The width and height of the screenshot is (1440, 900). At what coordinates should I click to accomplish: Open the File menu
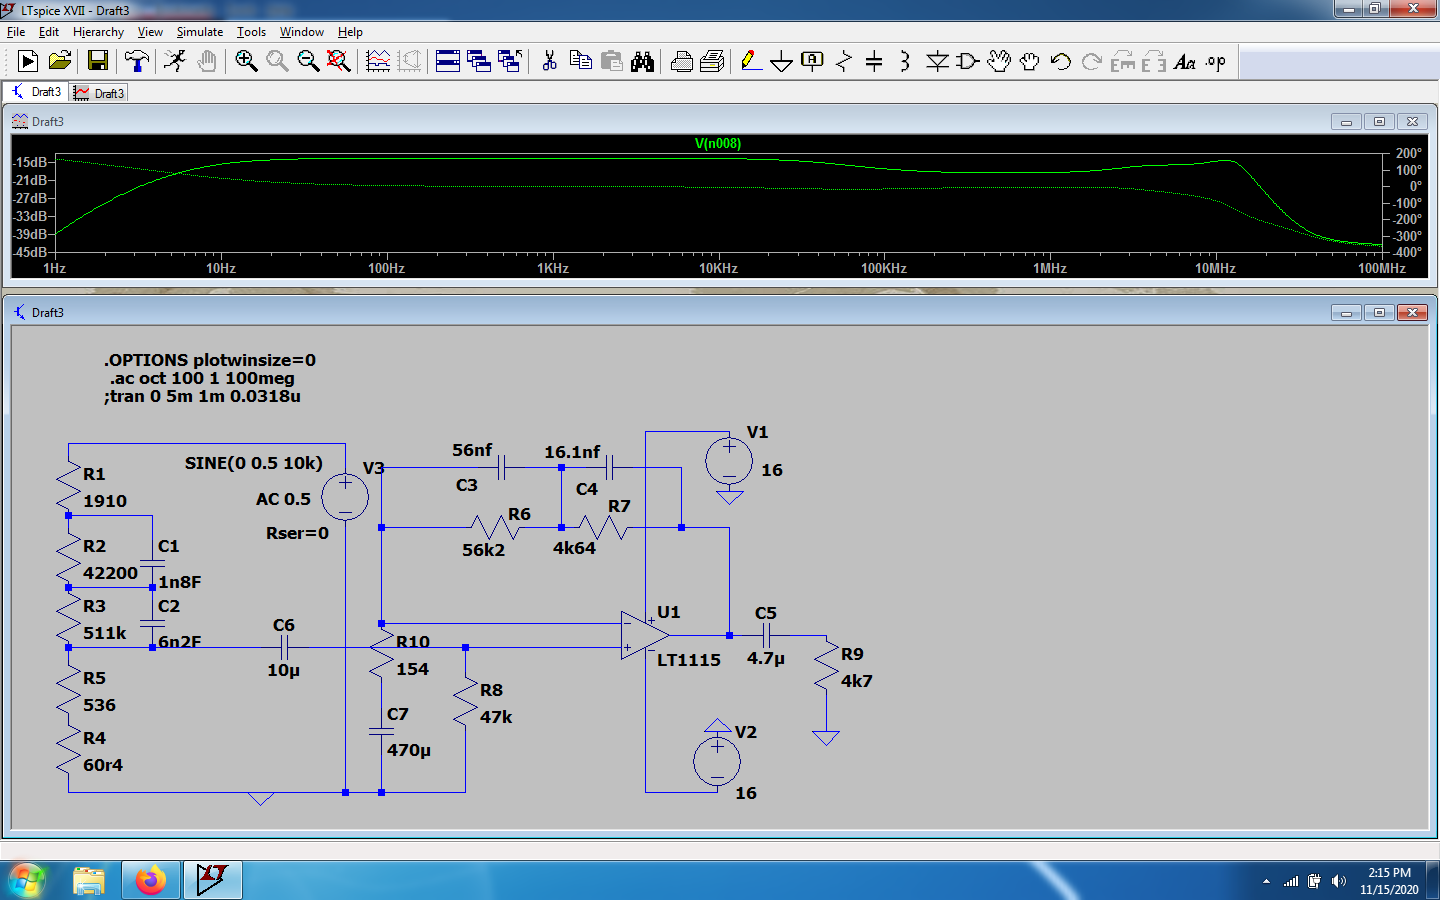click(16, 32)
